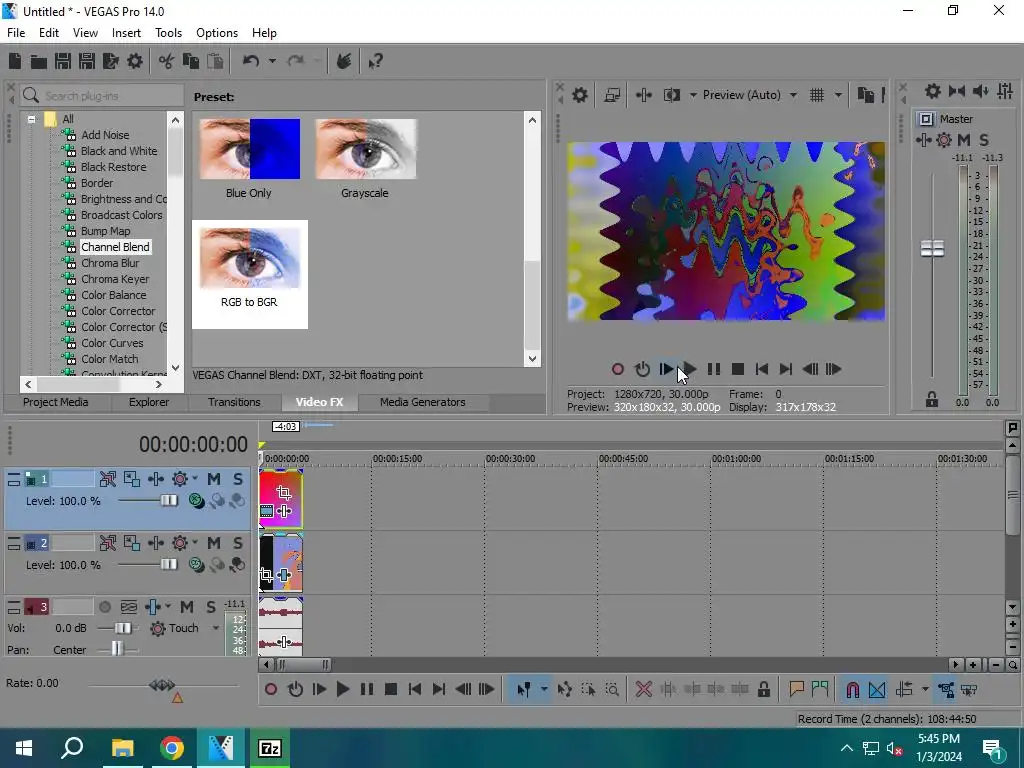Open the File menu
The image size is (1024, 768).
[x=16, y=33]
